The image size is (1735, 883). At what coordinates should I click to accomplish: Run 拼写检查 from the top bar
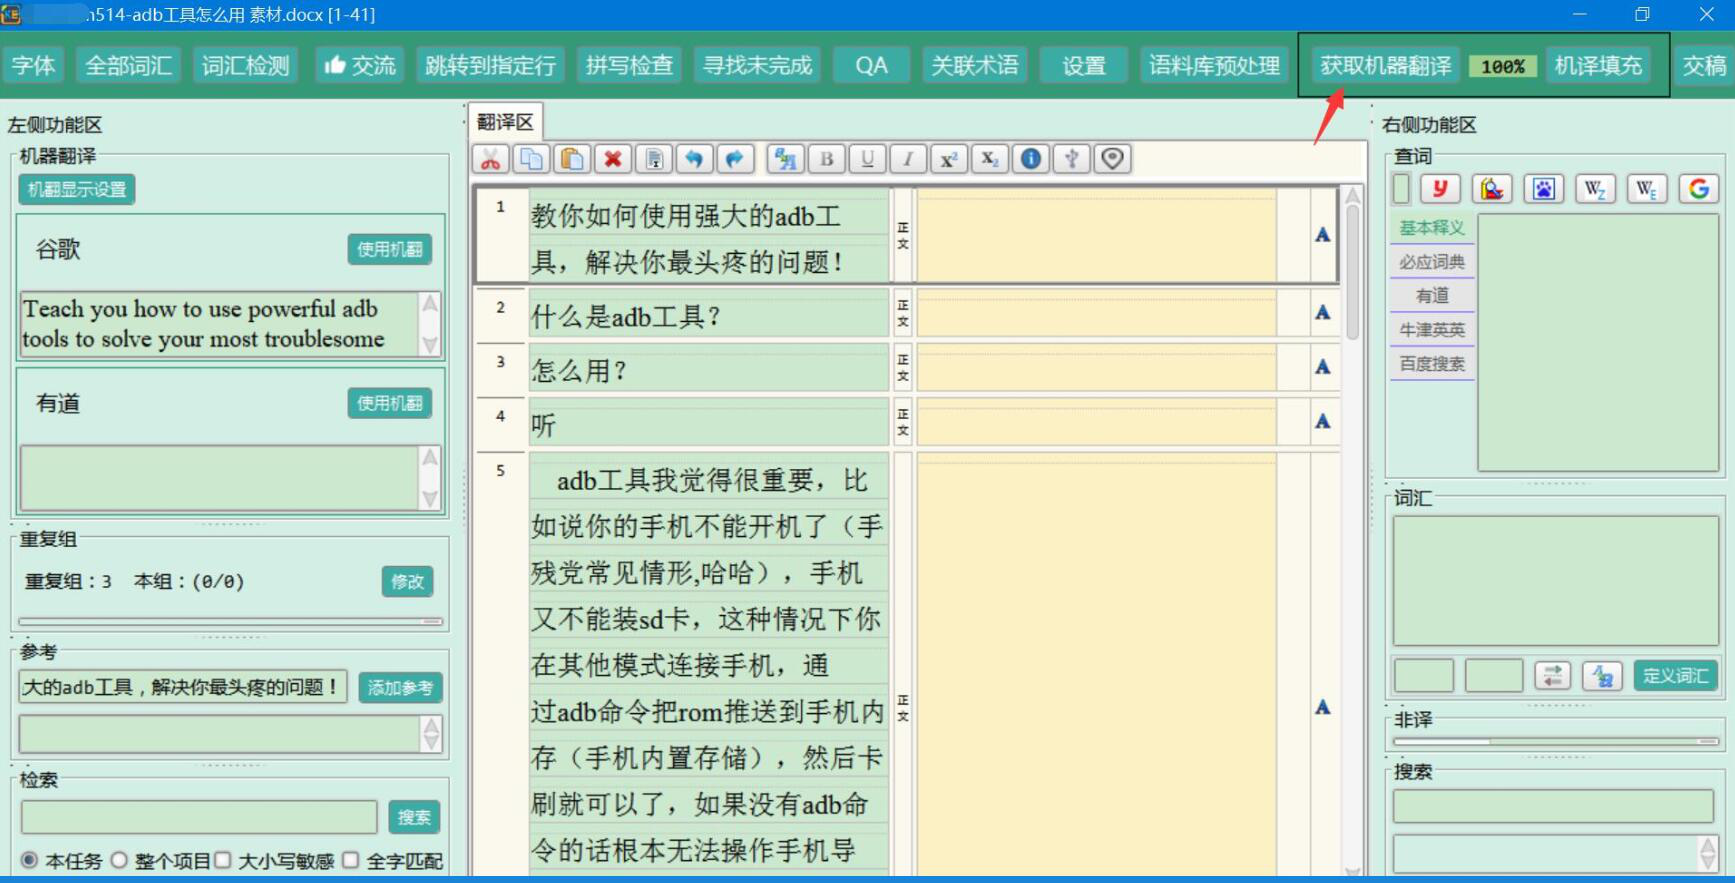629,65
